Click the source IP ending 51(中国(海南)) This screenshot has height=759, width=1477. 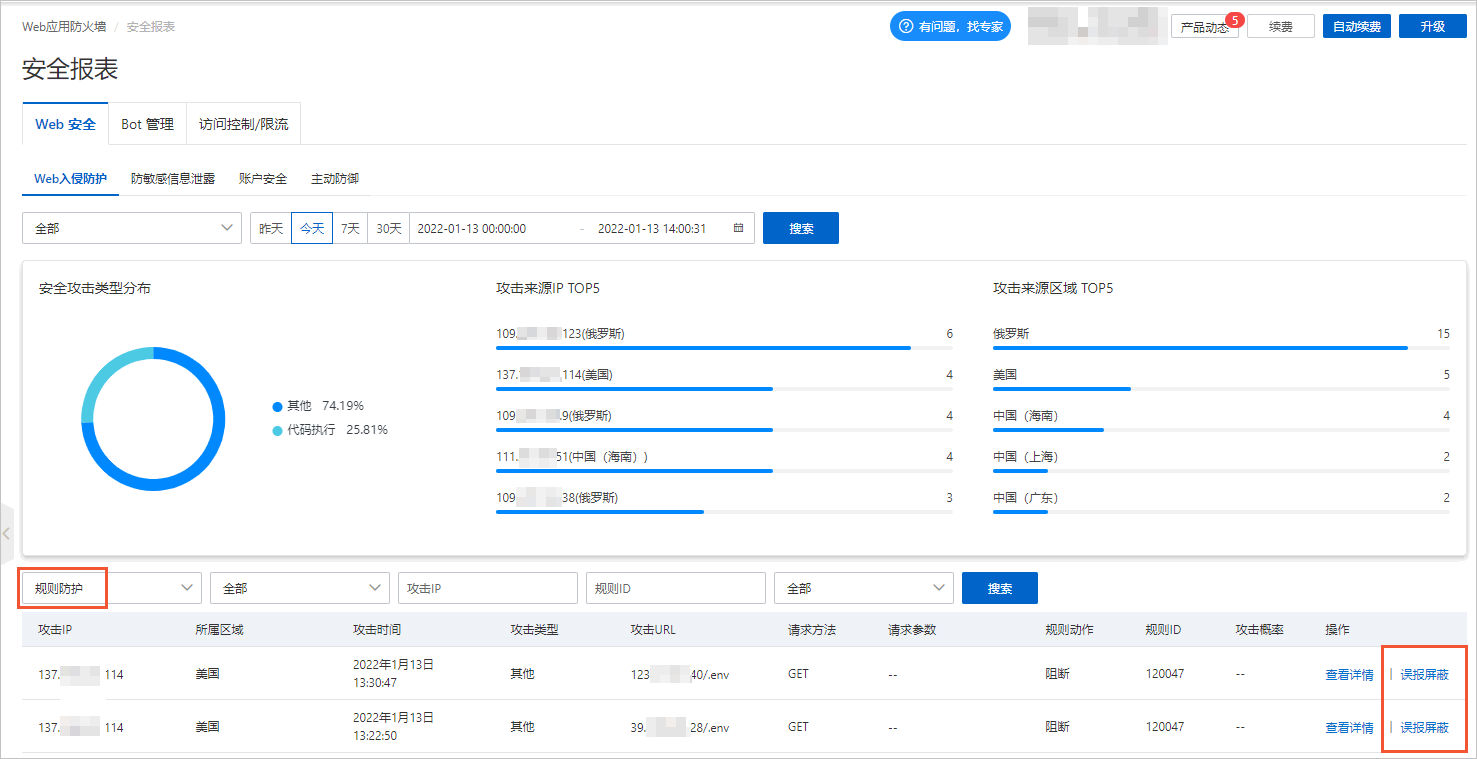click(572, 457)
